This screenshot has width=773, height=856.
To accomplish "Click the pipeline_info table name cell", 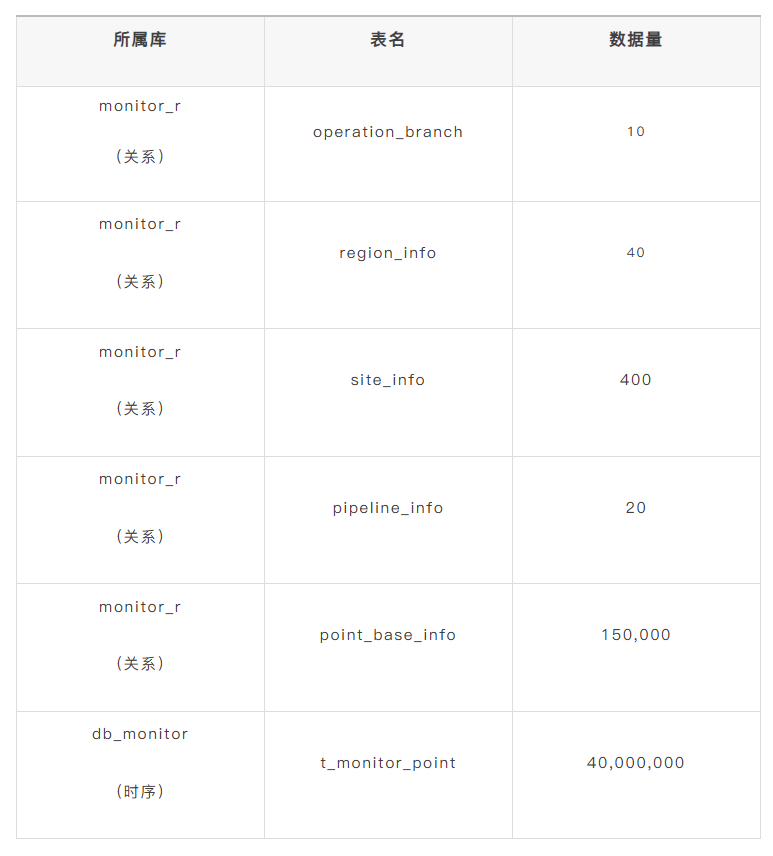I will (388, 508).
